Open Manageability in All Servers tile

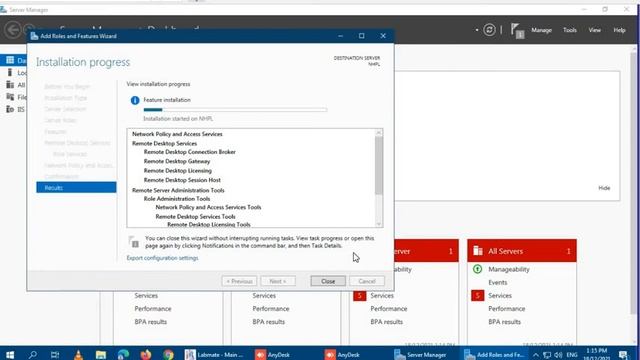coord(509,269)
